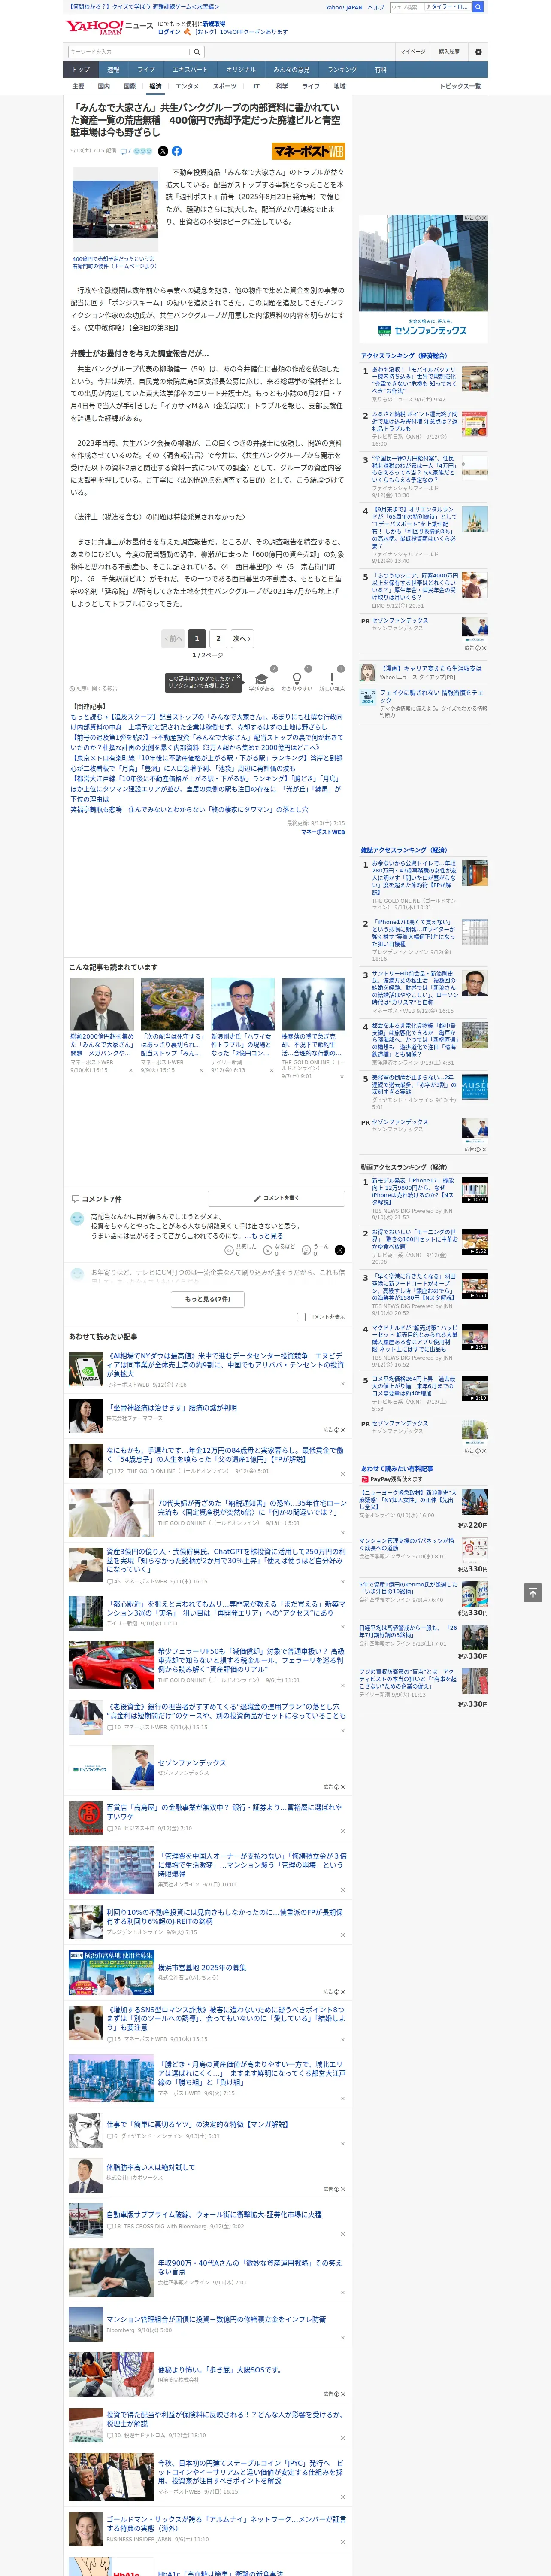
Task: Select the 経済 category
Action: coord(155,86)
